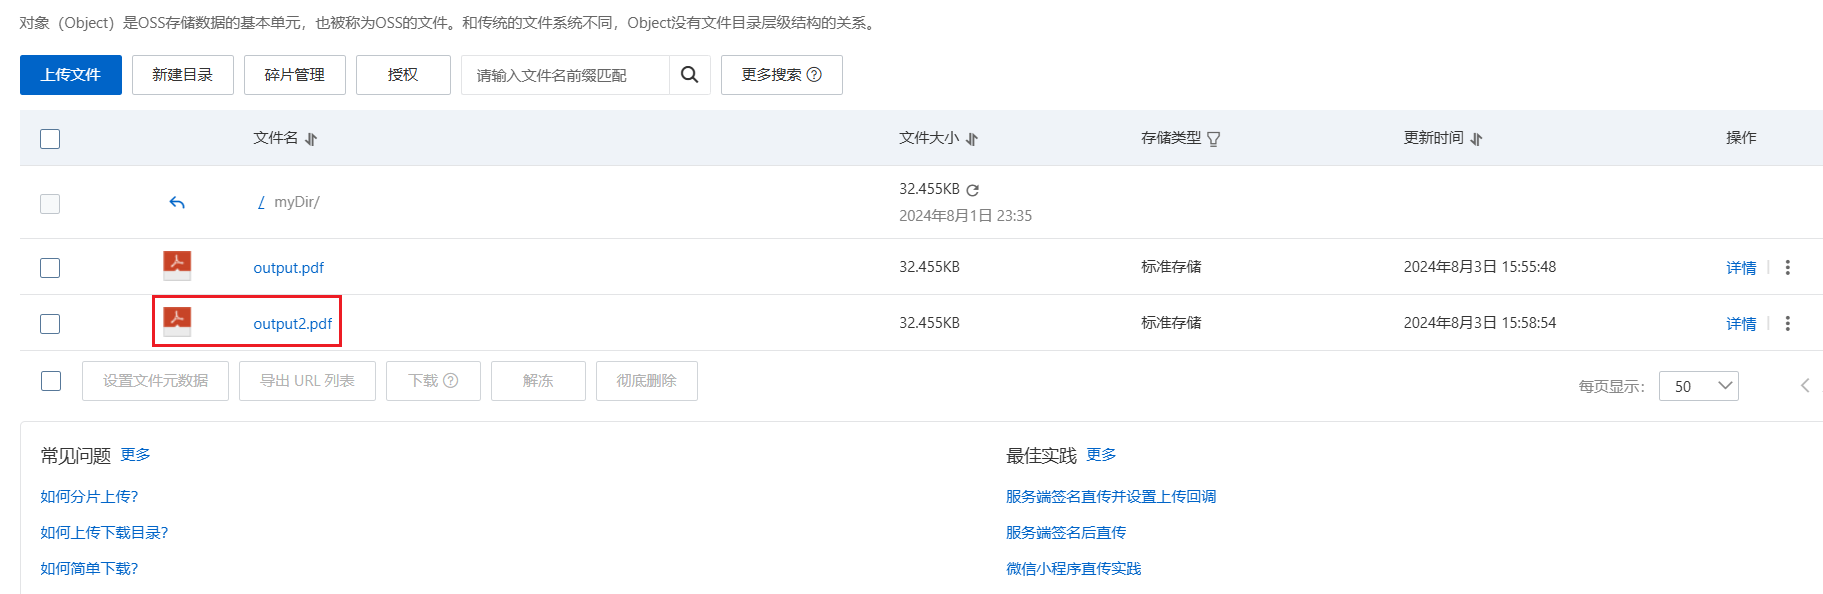The width and height of the screenshot is (1823, 594).
Task: Click 标准存储 cell of output.pdf
Action: point(1171,267)
